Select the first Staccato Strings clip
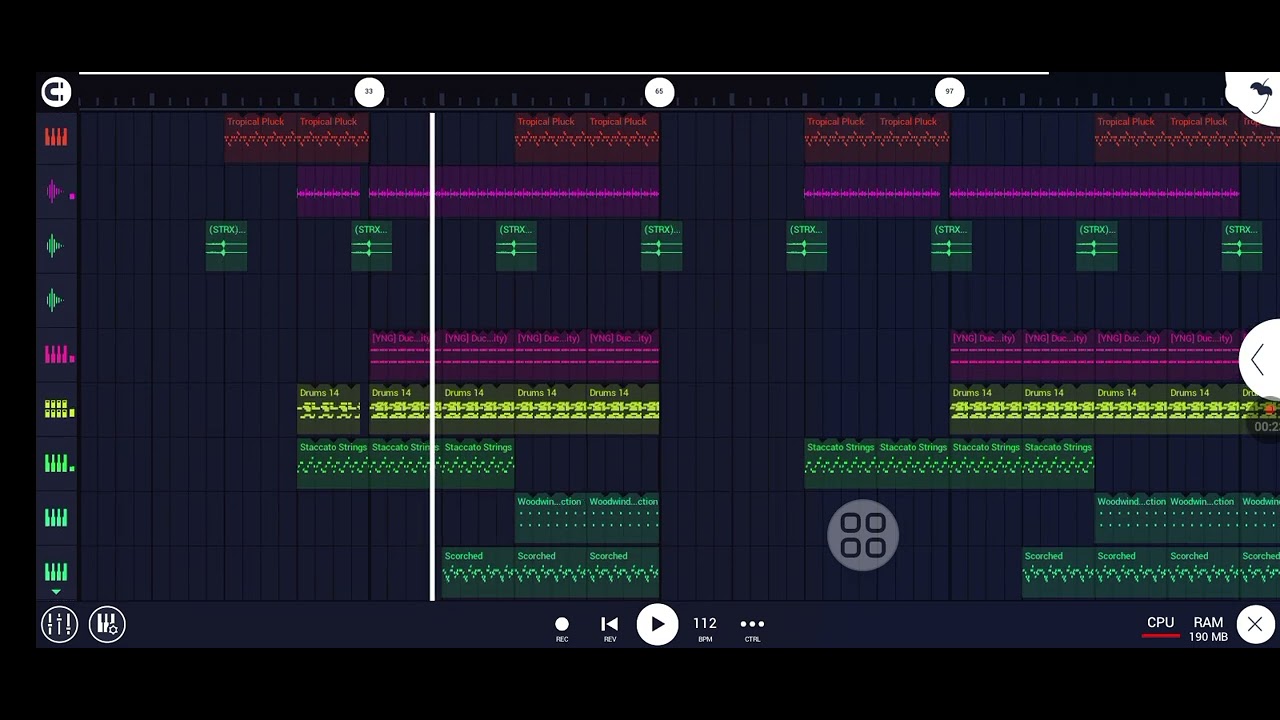Viewport: 1280px width, 720px height. [x=333, y=463]
